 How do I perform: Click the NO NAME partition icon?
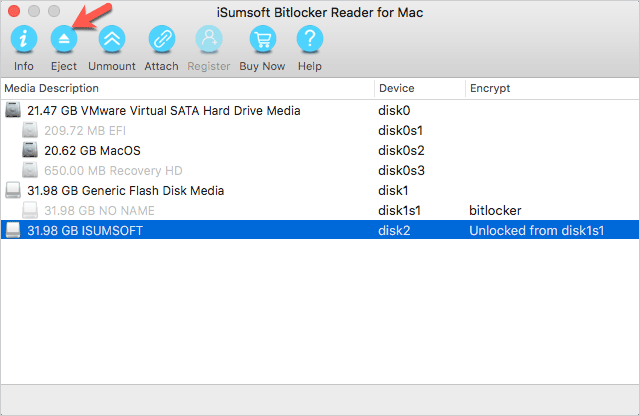pos(30,210)
